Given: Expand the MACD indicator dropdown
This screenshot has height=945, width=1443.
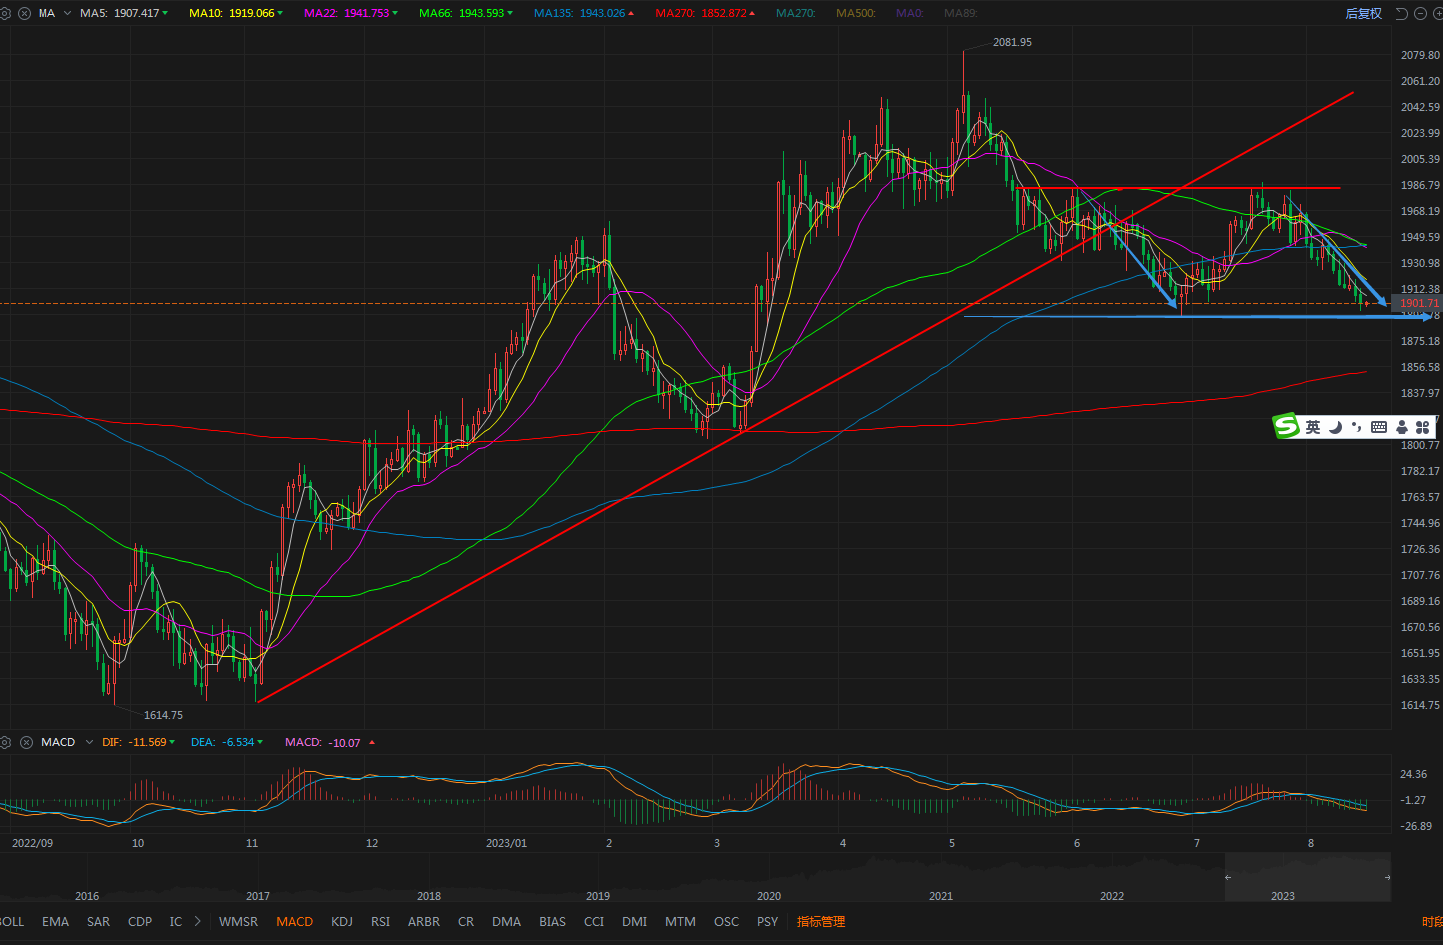Looking at the screenshot, I should pos(89,742).
